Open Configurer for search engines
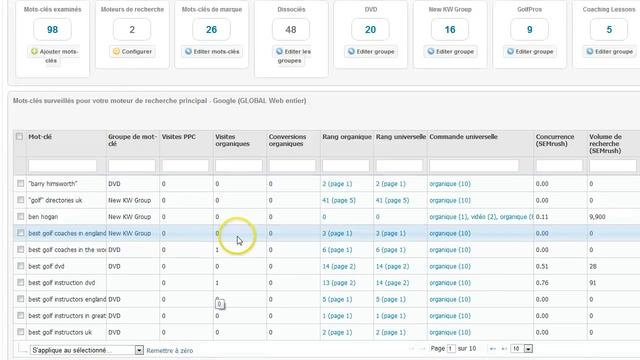This screenshot has width=640, height=360. click(x=132, y=51)
